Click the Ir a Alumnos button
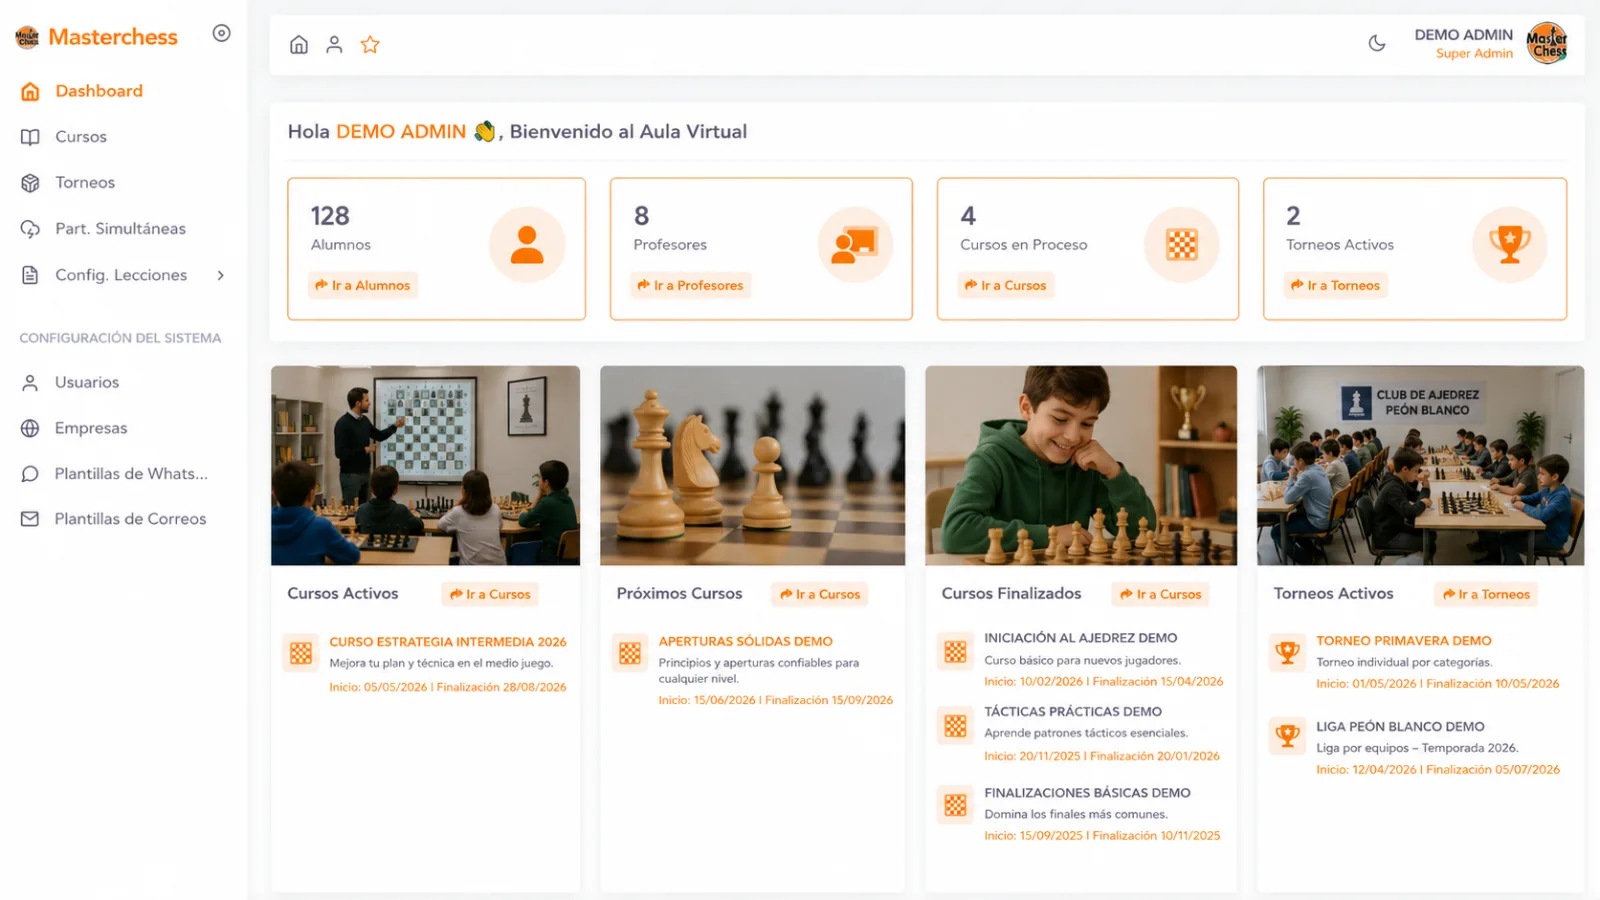The height and width of the screenshot is (900, 1600). click(x=363, y=285)
